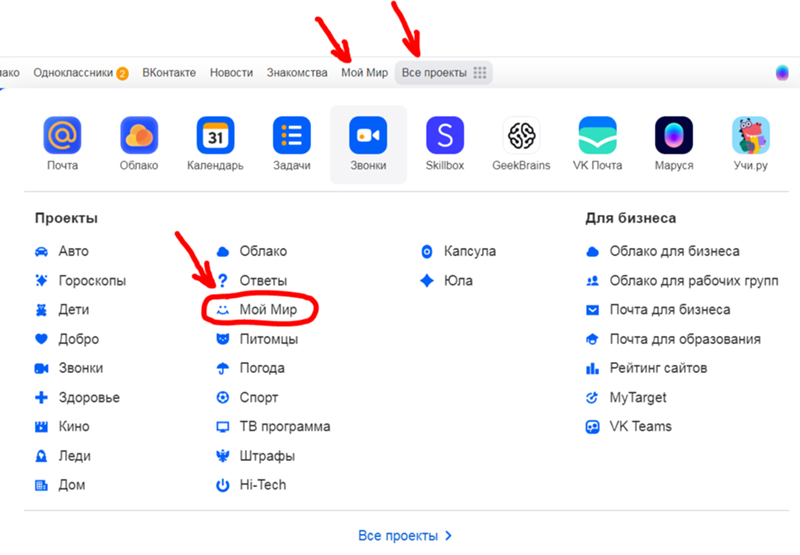Open the GeekBrains brain icon

[x=521, y=135]
